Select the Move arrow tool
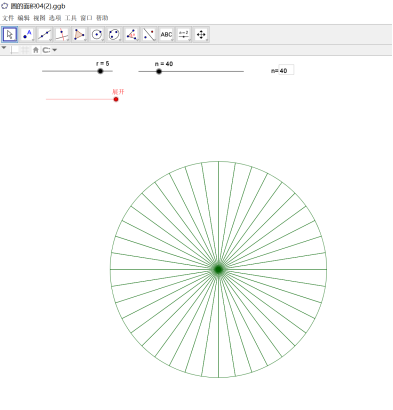The height and width of the screenshot is (410, 393). point(10,34)
